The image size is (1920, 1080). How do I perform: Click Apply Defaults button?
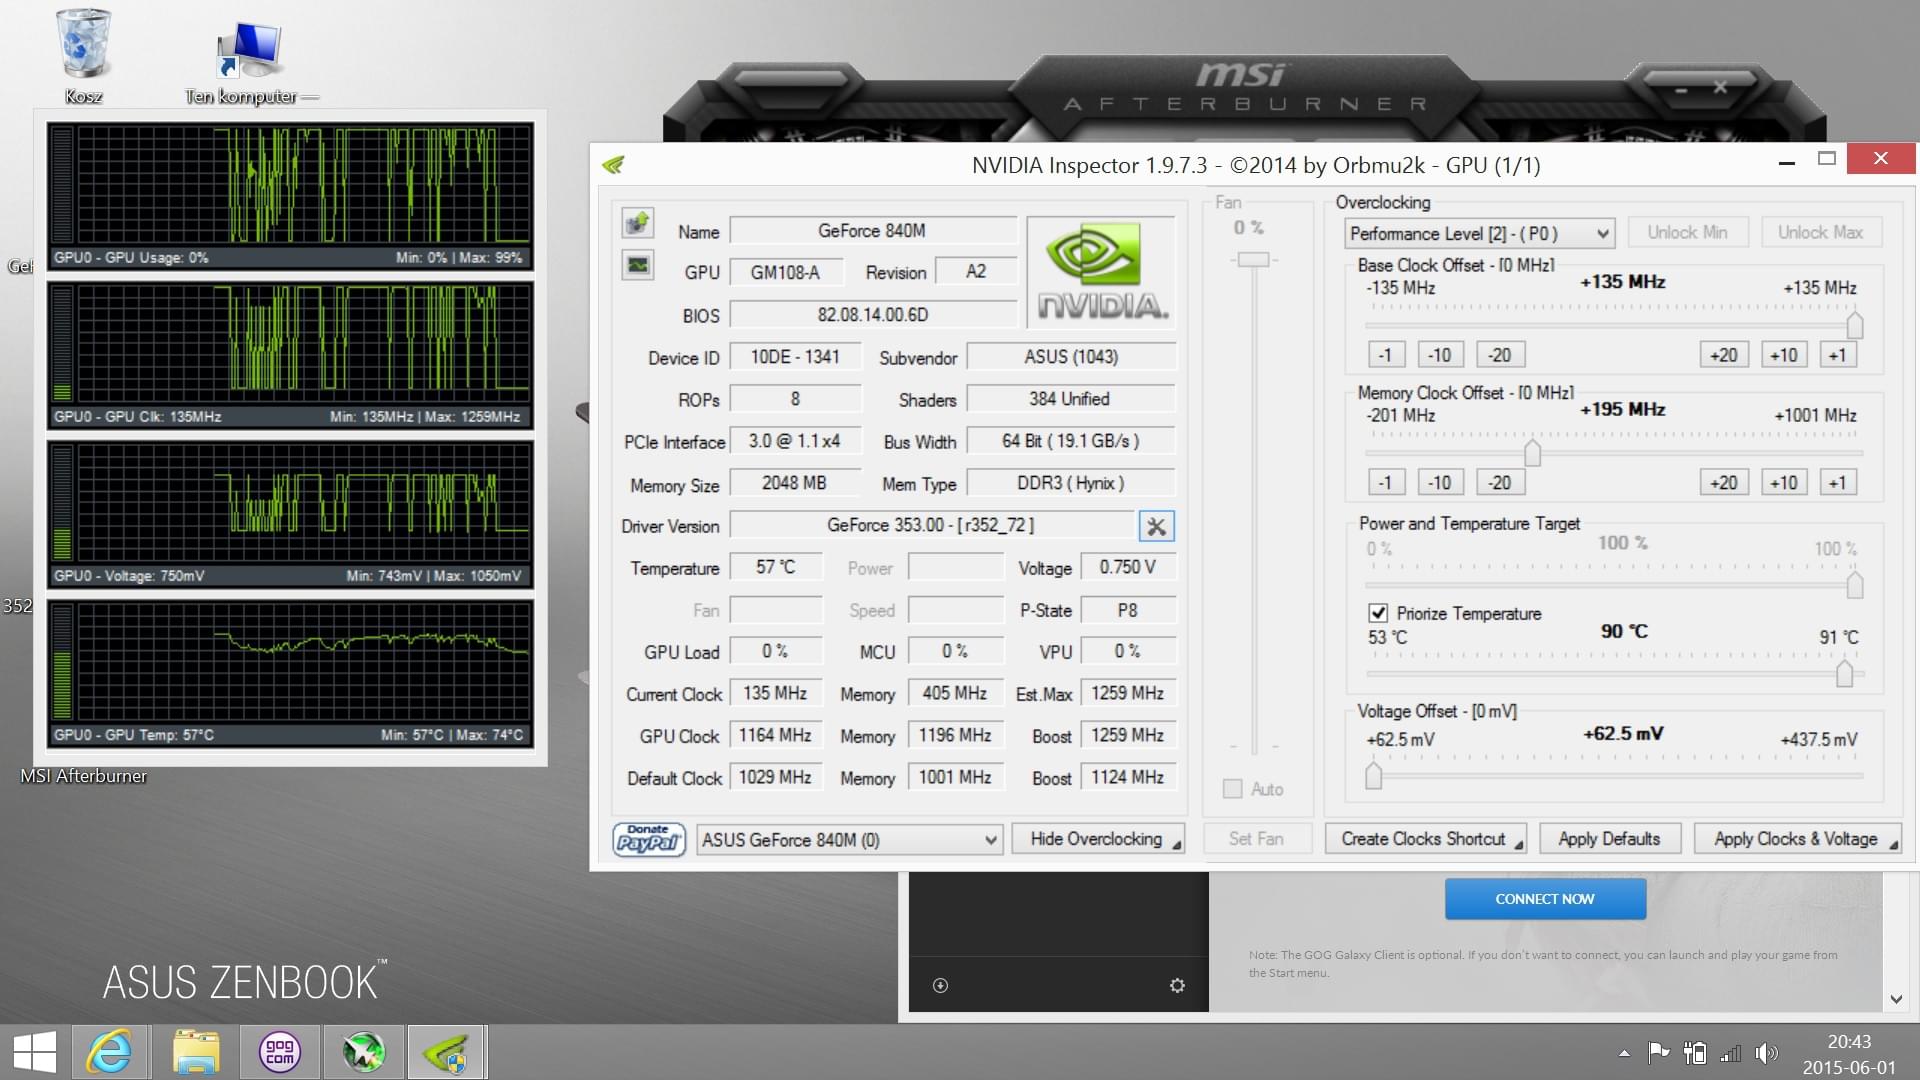pos(1610,839)
